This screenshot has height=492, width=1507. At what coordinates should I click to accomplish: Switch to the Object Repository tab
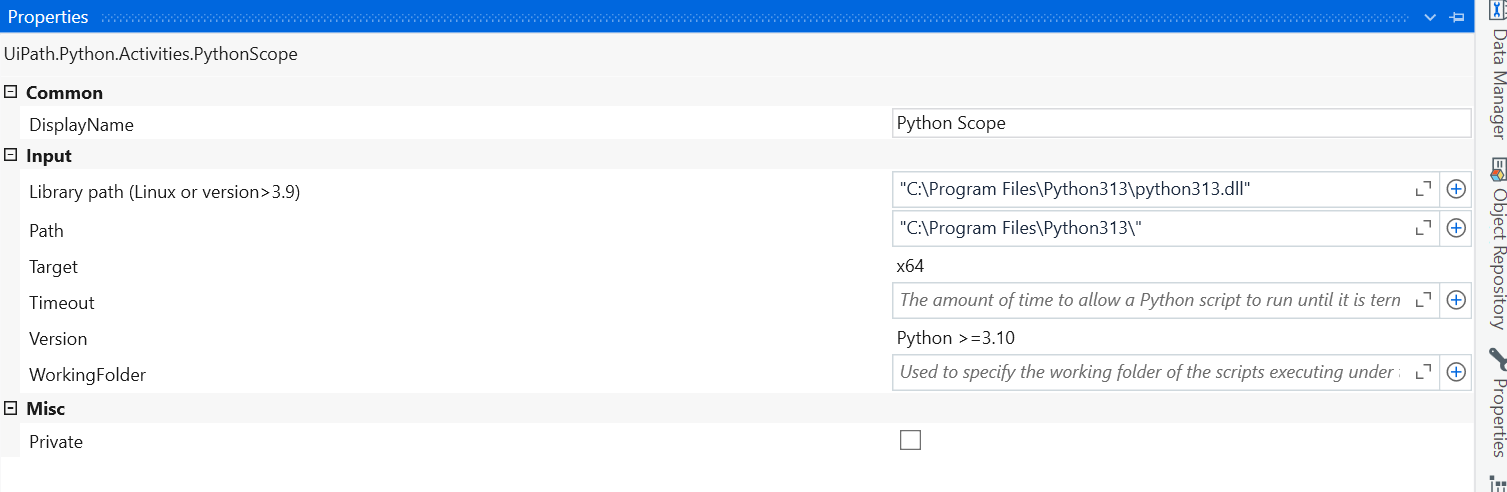coord(1497,256)
